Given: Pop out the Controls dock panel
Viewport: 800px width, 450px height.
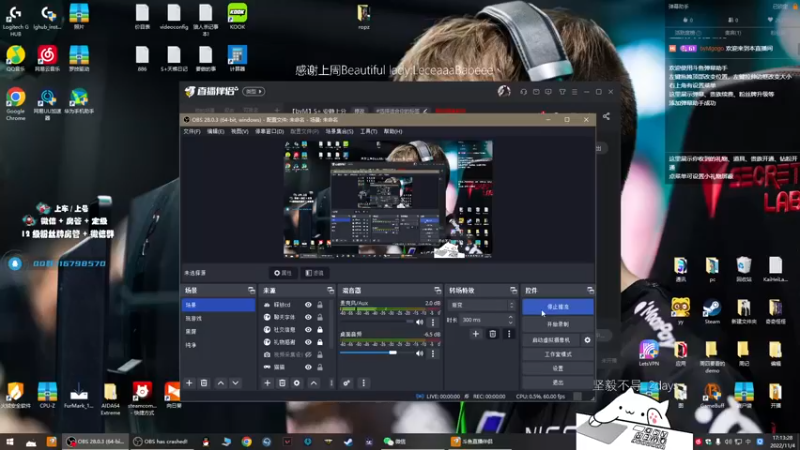Looking at the screenshot, I should (x=590, y=290).
